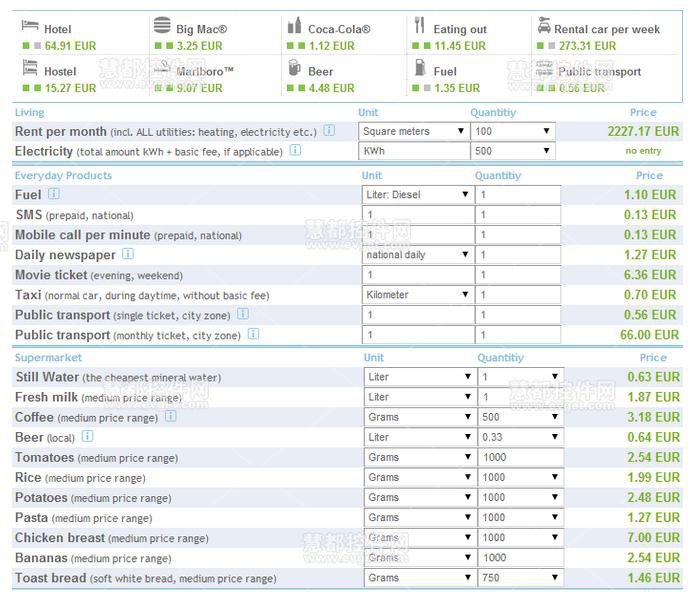Click the Public transport top label
The image size is (696, 603).
(599, 72)
